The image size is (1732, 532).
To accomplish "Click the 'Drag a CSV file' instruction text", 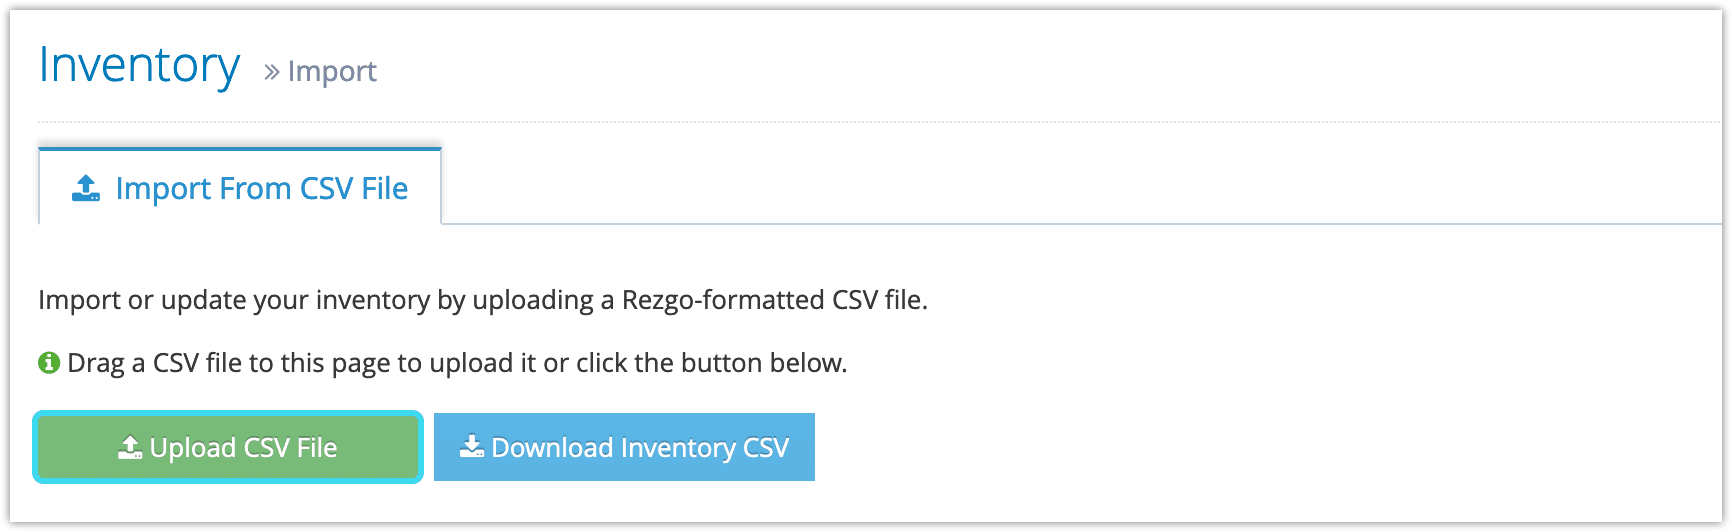I will point(457,362).
